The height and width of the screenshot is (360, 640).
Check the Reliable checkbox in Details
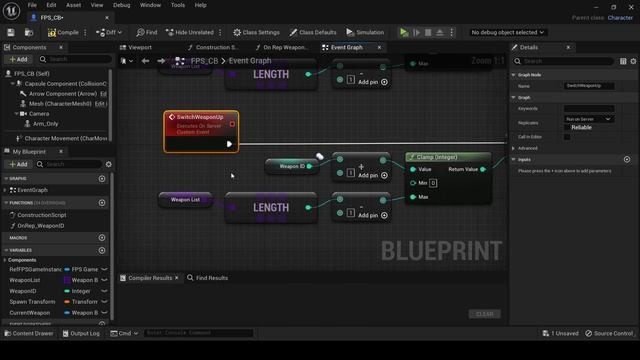click(567, 127)
